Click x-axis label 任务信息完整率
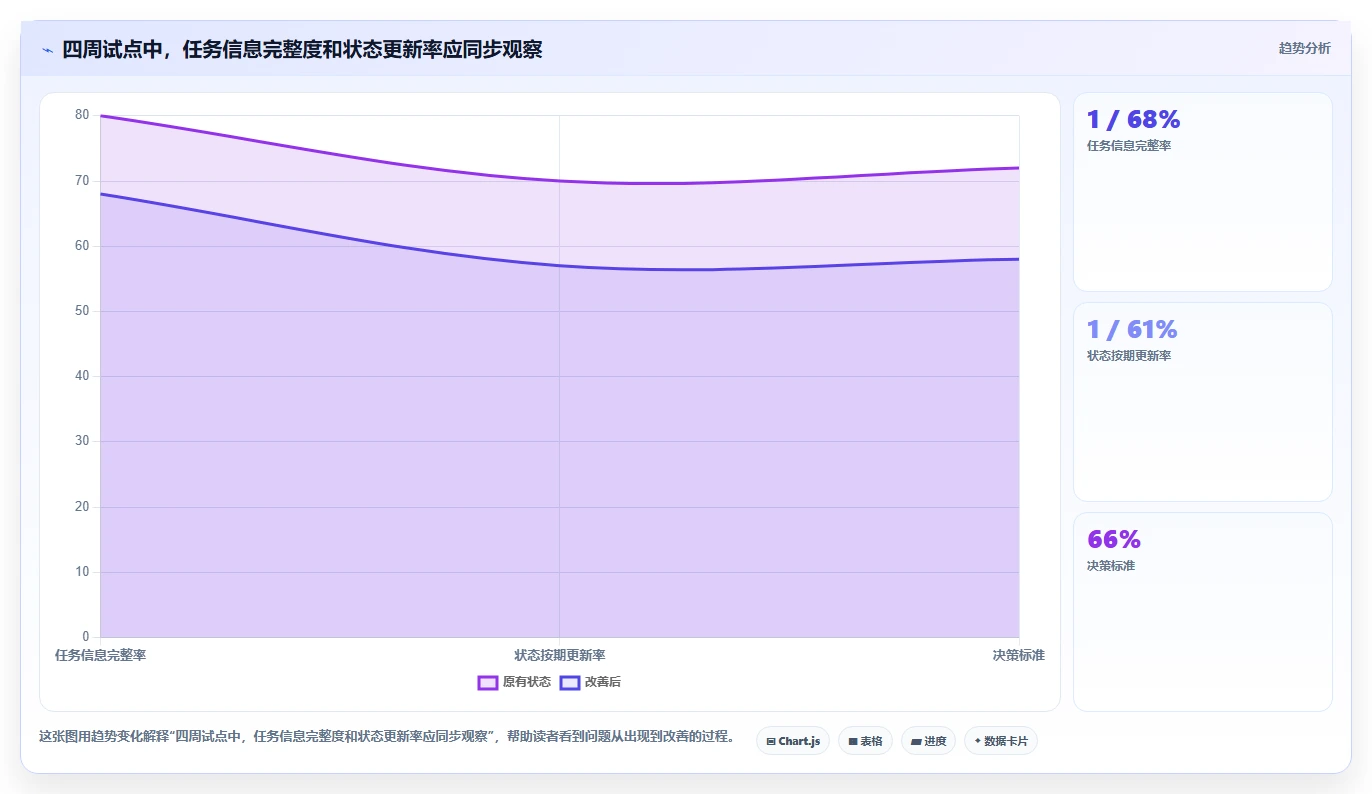The height and width of the screenshot is (794, 1372). (x=100, y=656)
